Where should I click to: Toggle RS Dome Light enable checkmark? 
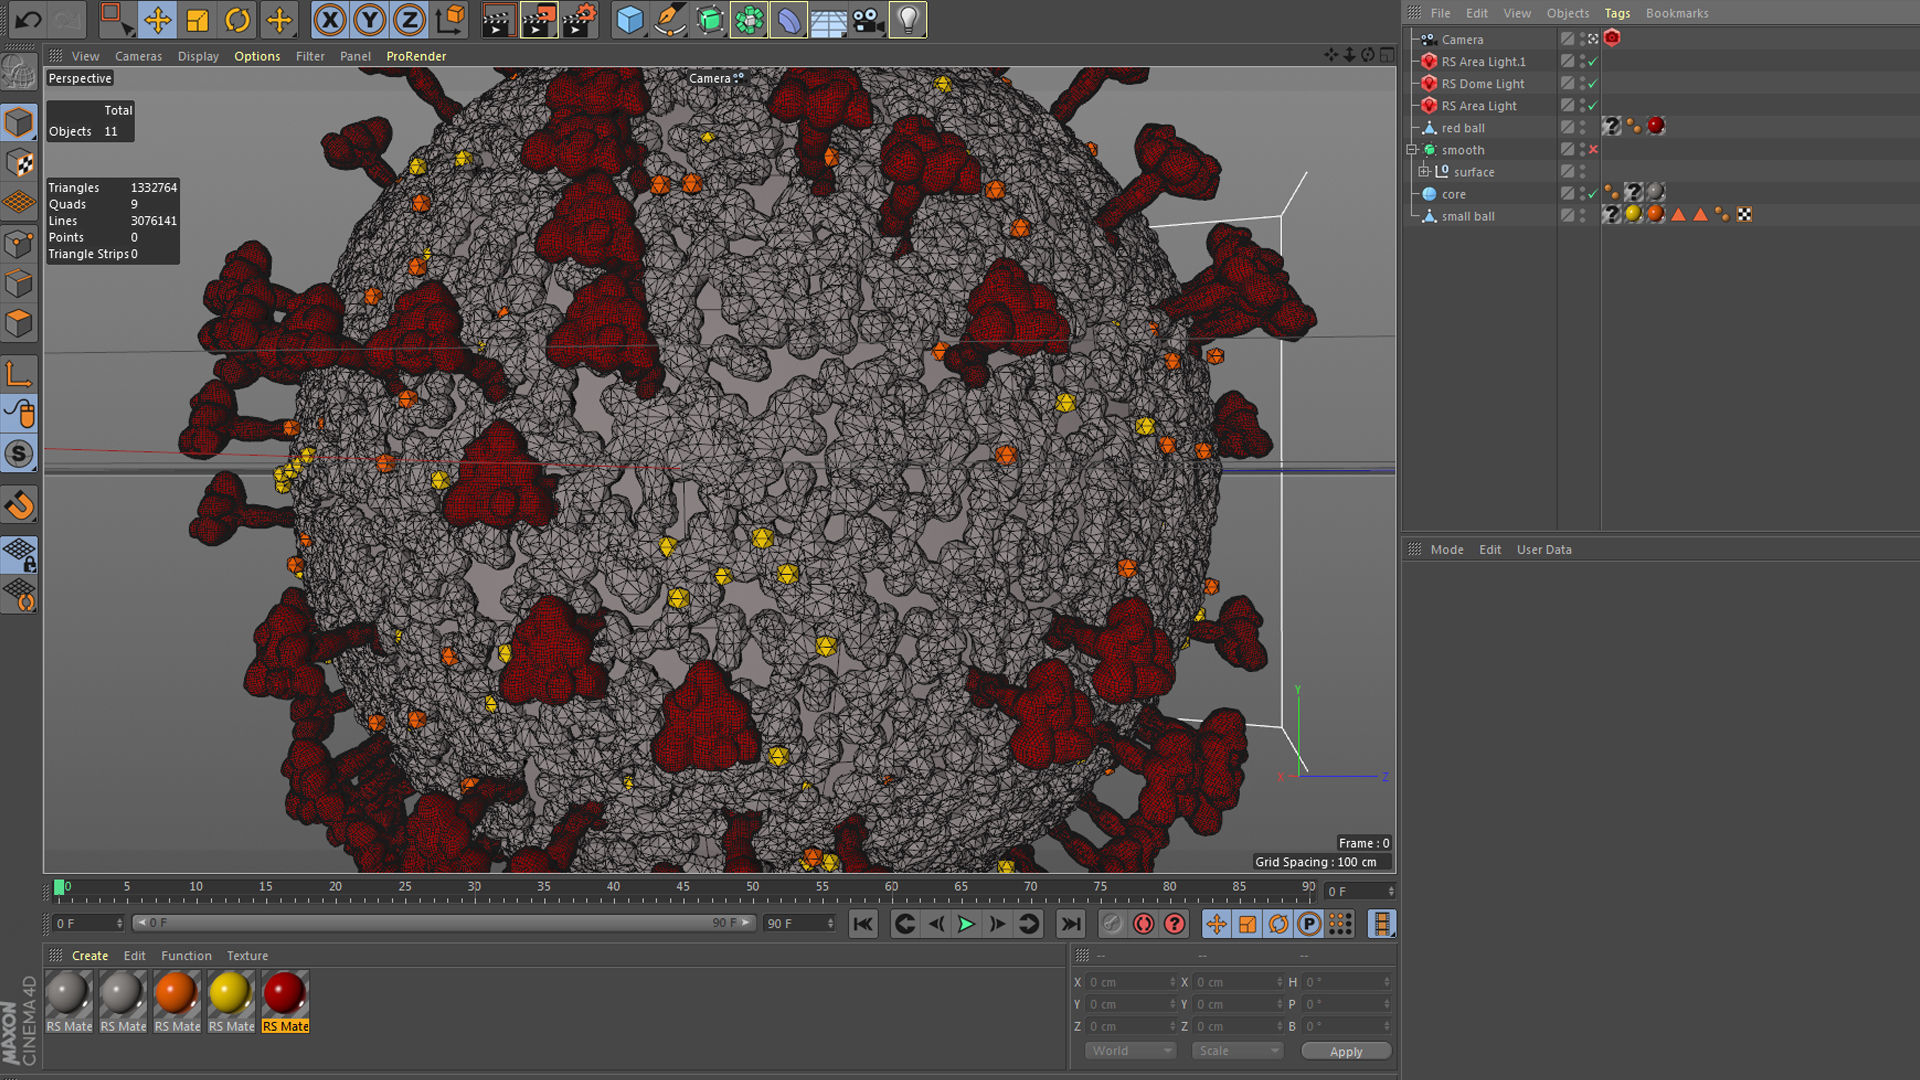pos(1593,84)
